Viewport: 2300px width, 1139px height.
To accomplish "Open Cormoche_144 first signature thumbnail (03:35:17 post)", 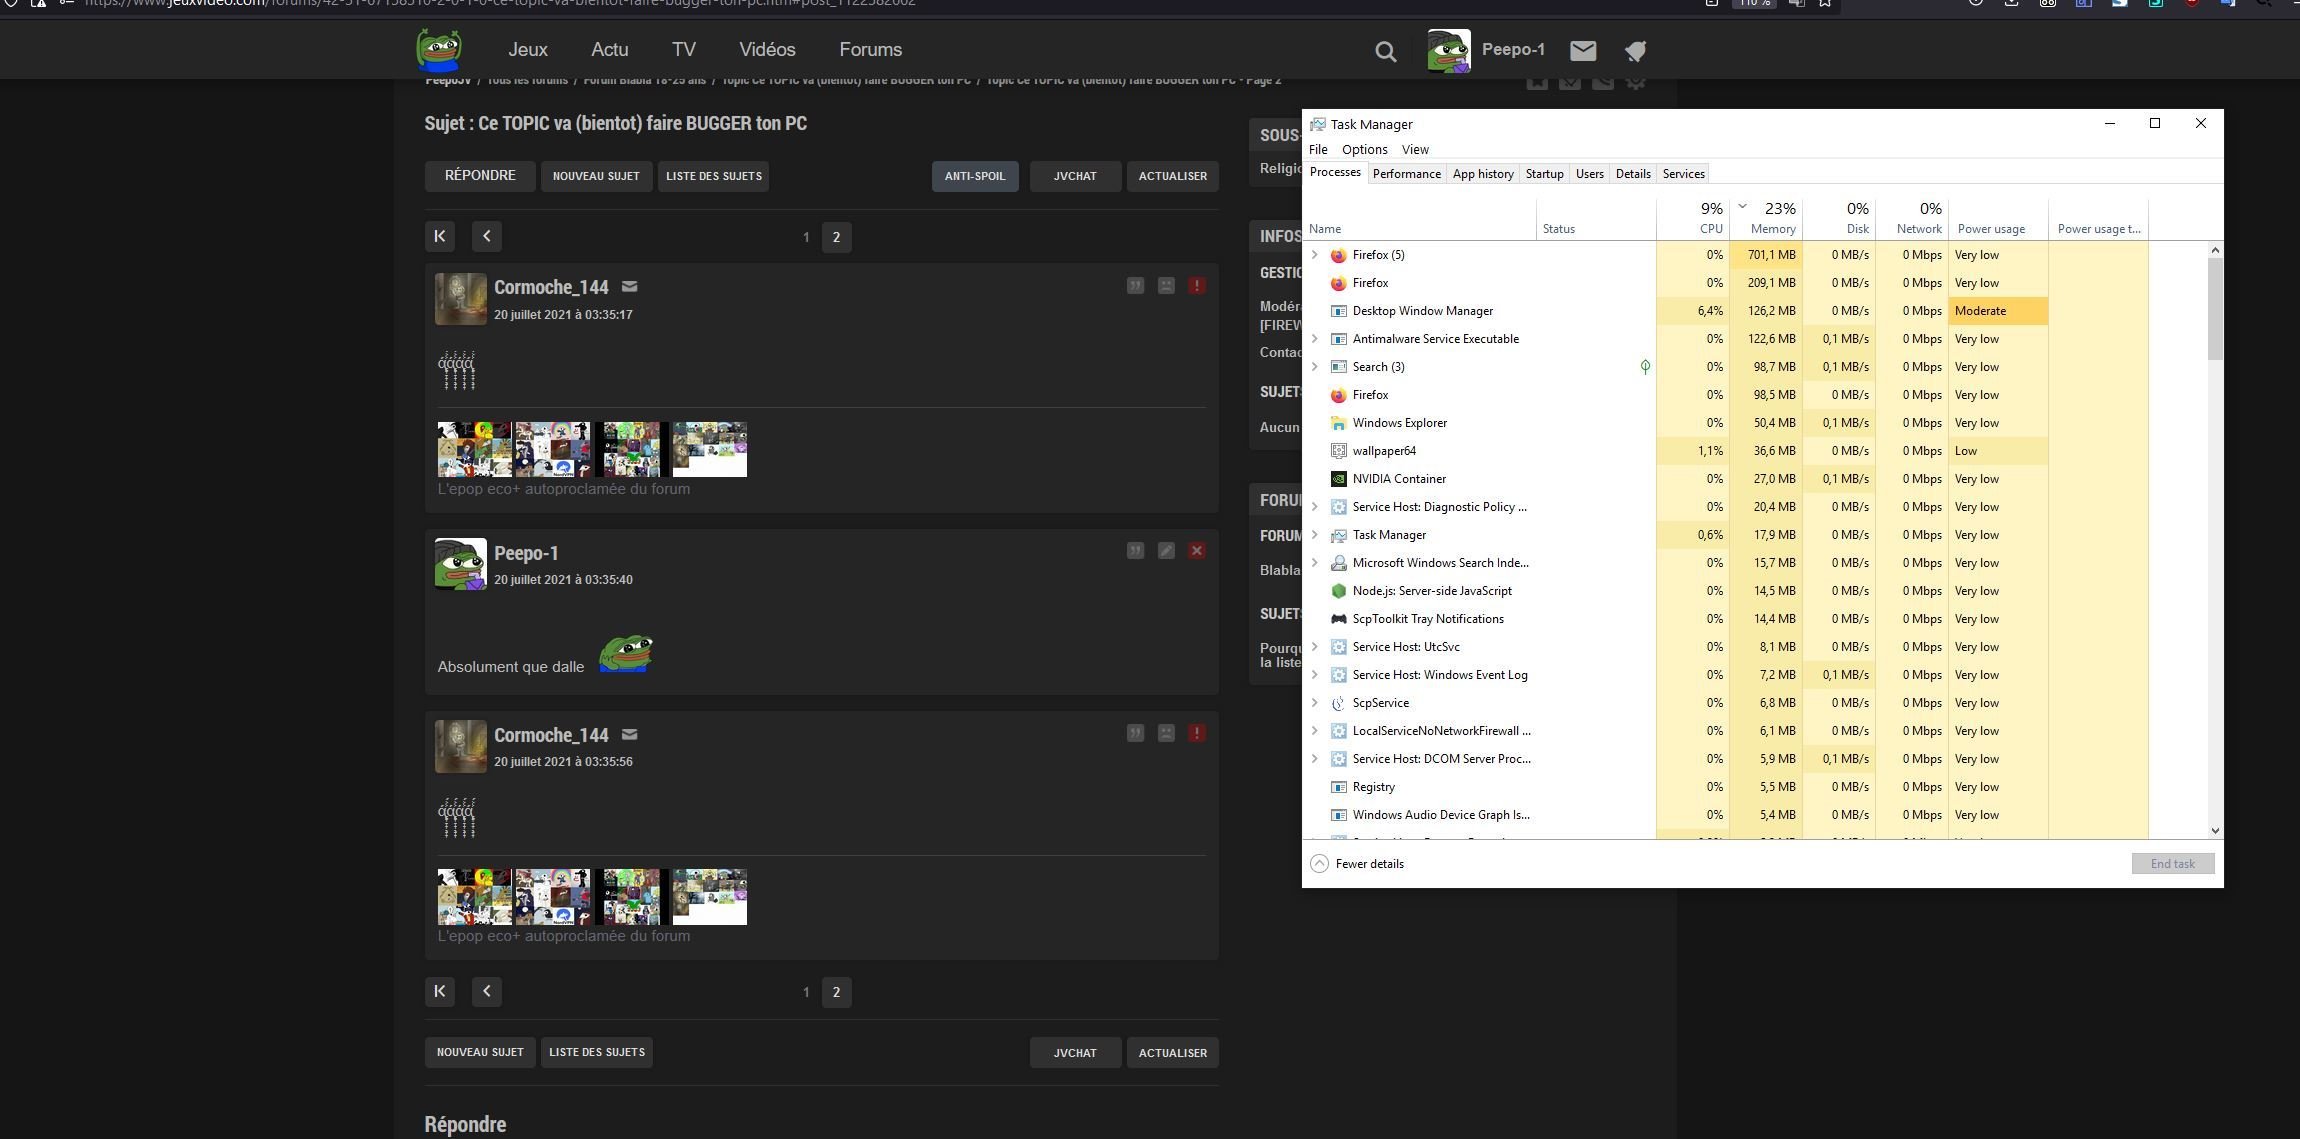I will click(x=474, y=449).
